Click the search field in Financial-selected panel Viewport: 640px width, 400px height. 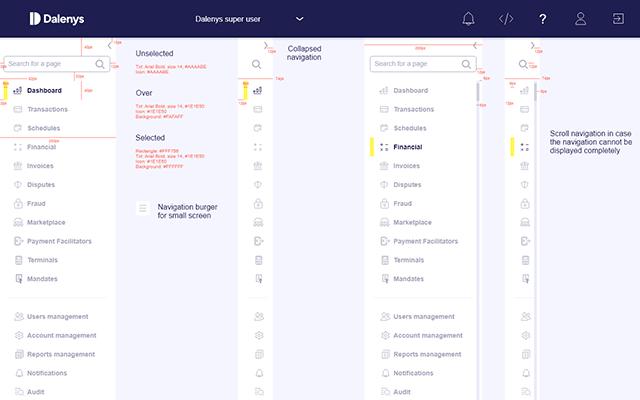click(423, 64)
